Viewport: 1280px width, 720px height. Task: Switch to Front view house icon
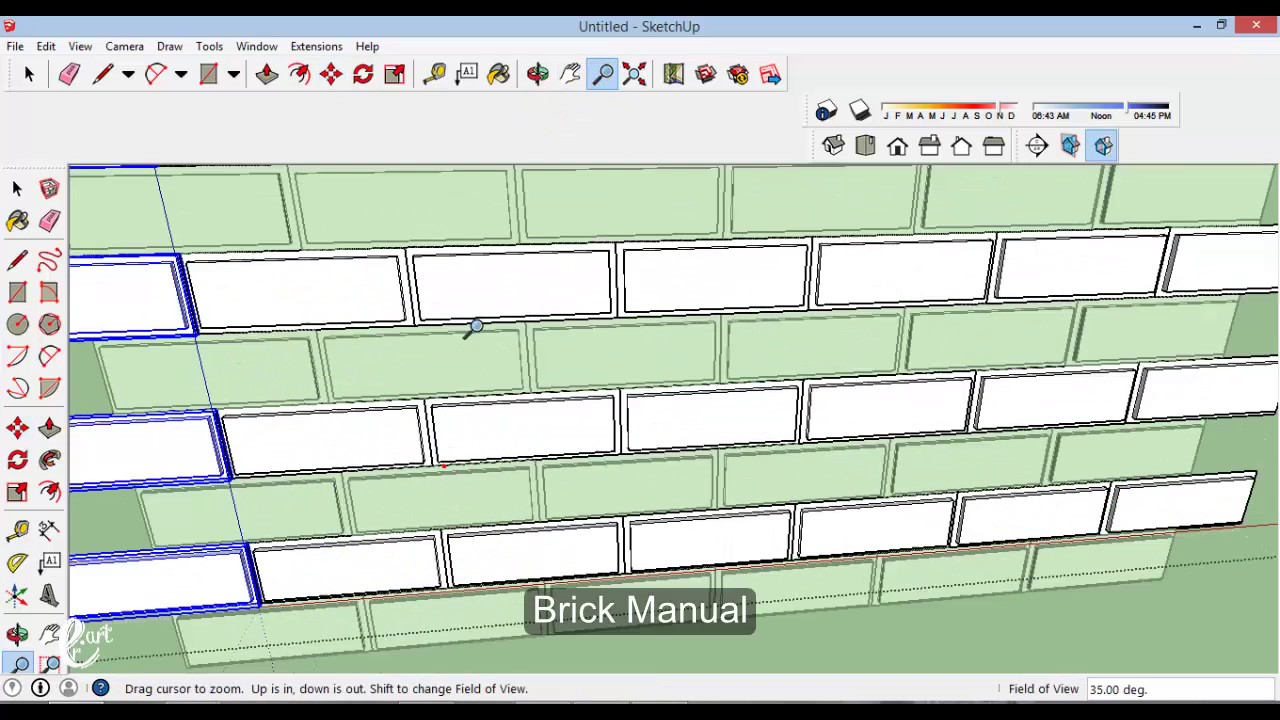[897, 146]
